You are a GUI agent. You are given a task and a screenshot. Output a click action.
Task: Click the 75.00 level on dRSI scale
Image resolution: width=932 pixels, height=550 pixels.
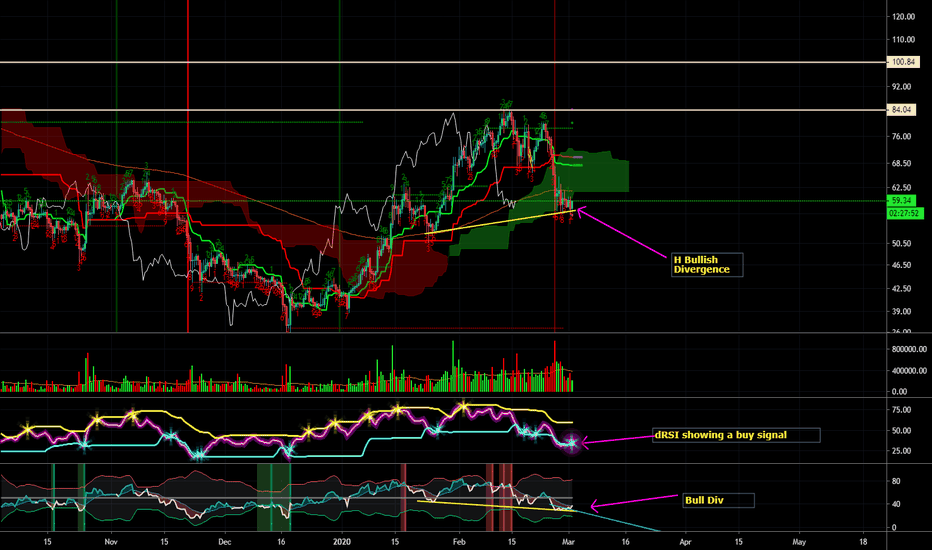pos(901,410)
